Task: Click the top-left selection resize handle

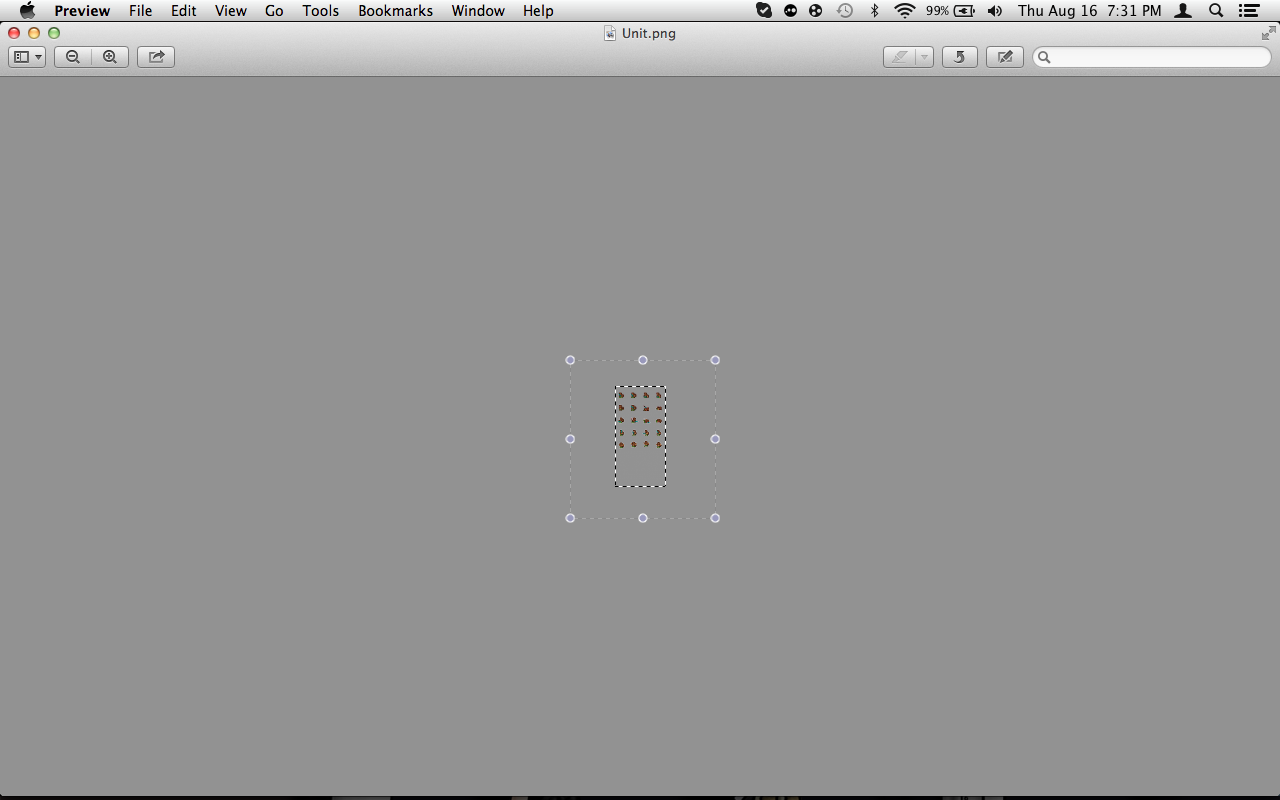Action: [570, 360]
